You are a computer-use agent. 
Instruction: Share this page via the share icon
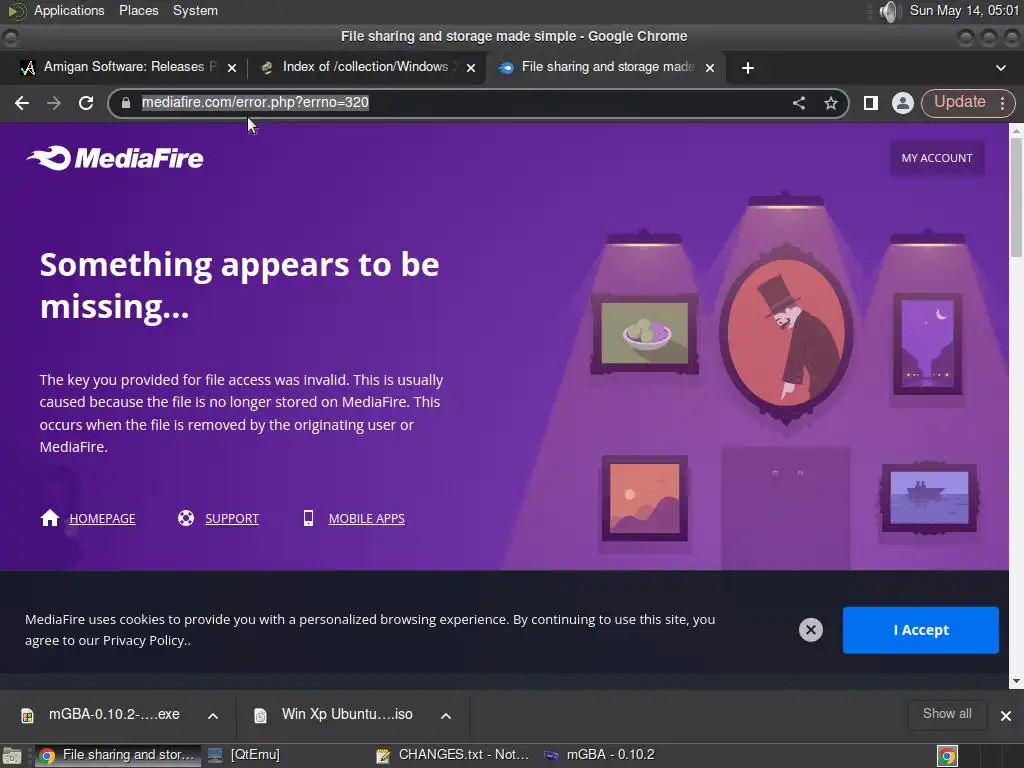(x=799, y=103)
